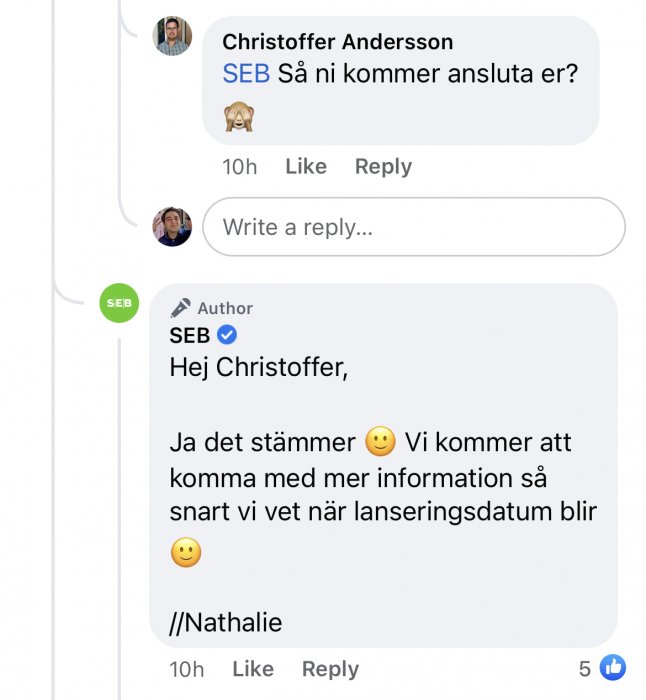Like Christoffer Andersson's comment
646x700 pixels.
click(305, 167)
